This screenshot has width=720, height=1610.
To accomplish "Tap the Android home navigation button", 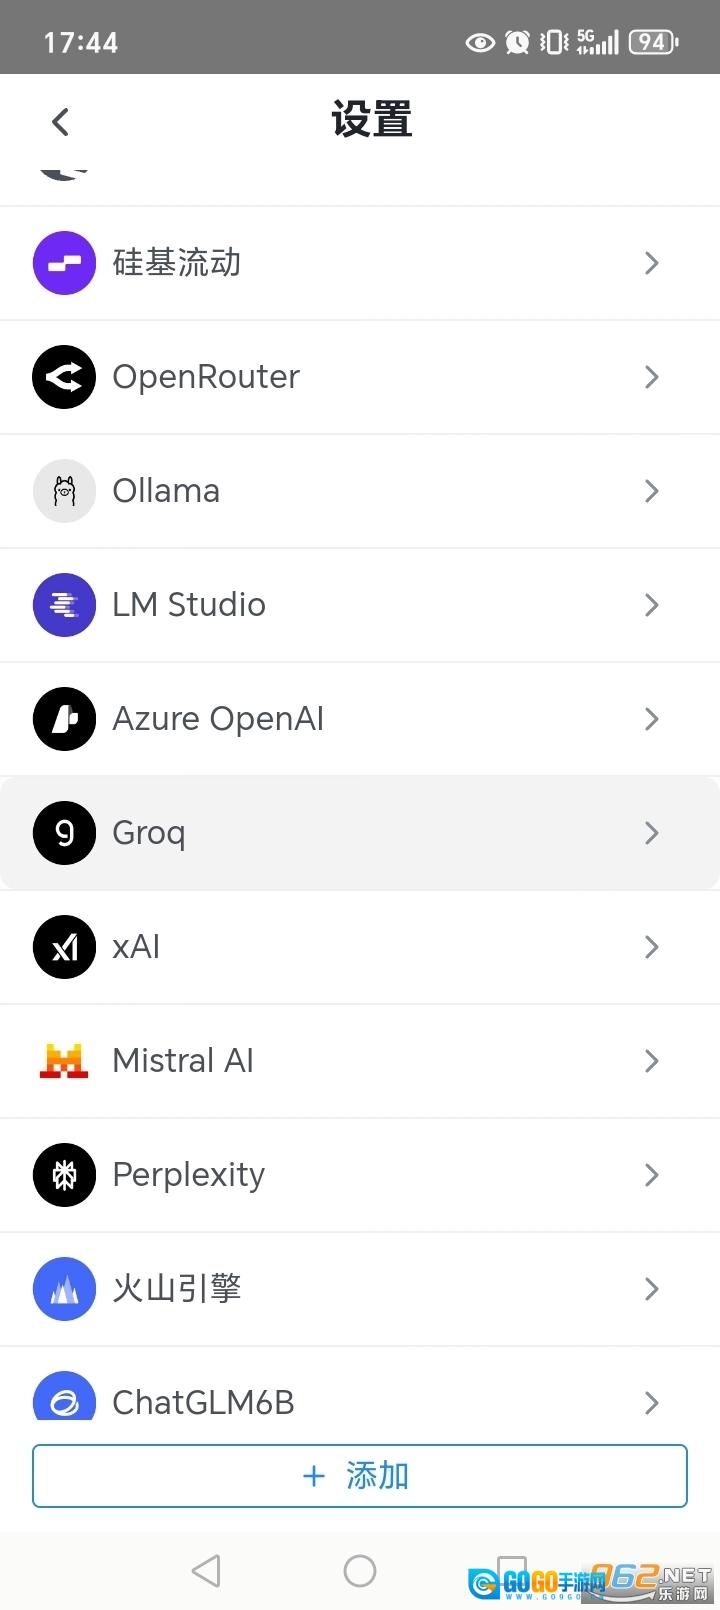I will coord(360,1571).
